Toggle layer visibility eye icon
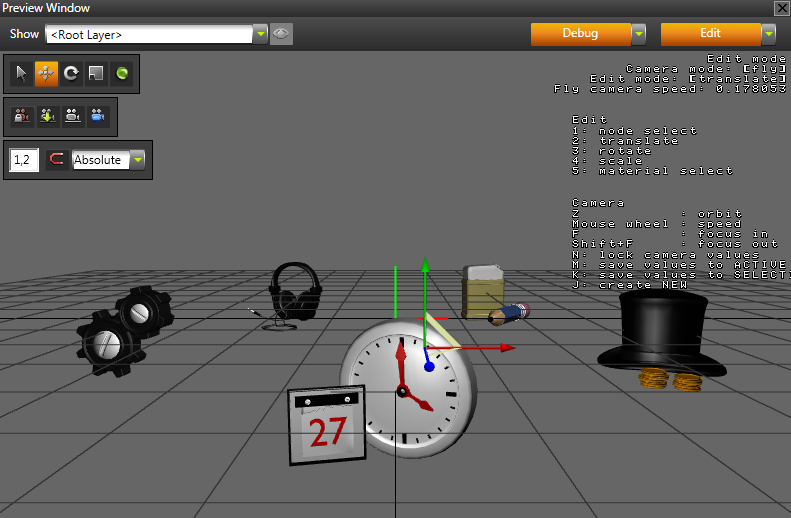 (282, 34)
